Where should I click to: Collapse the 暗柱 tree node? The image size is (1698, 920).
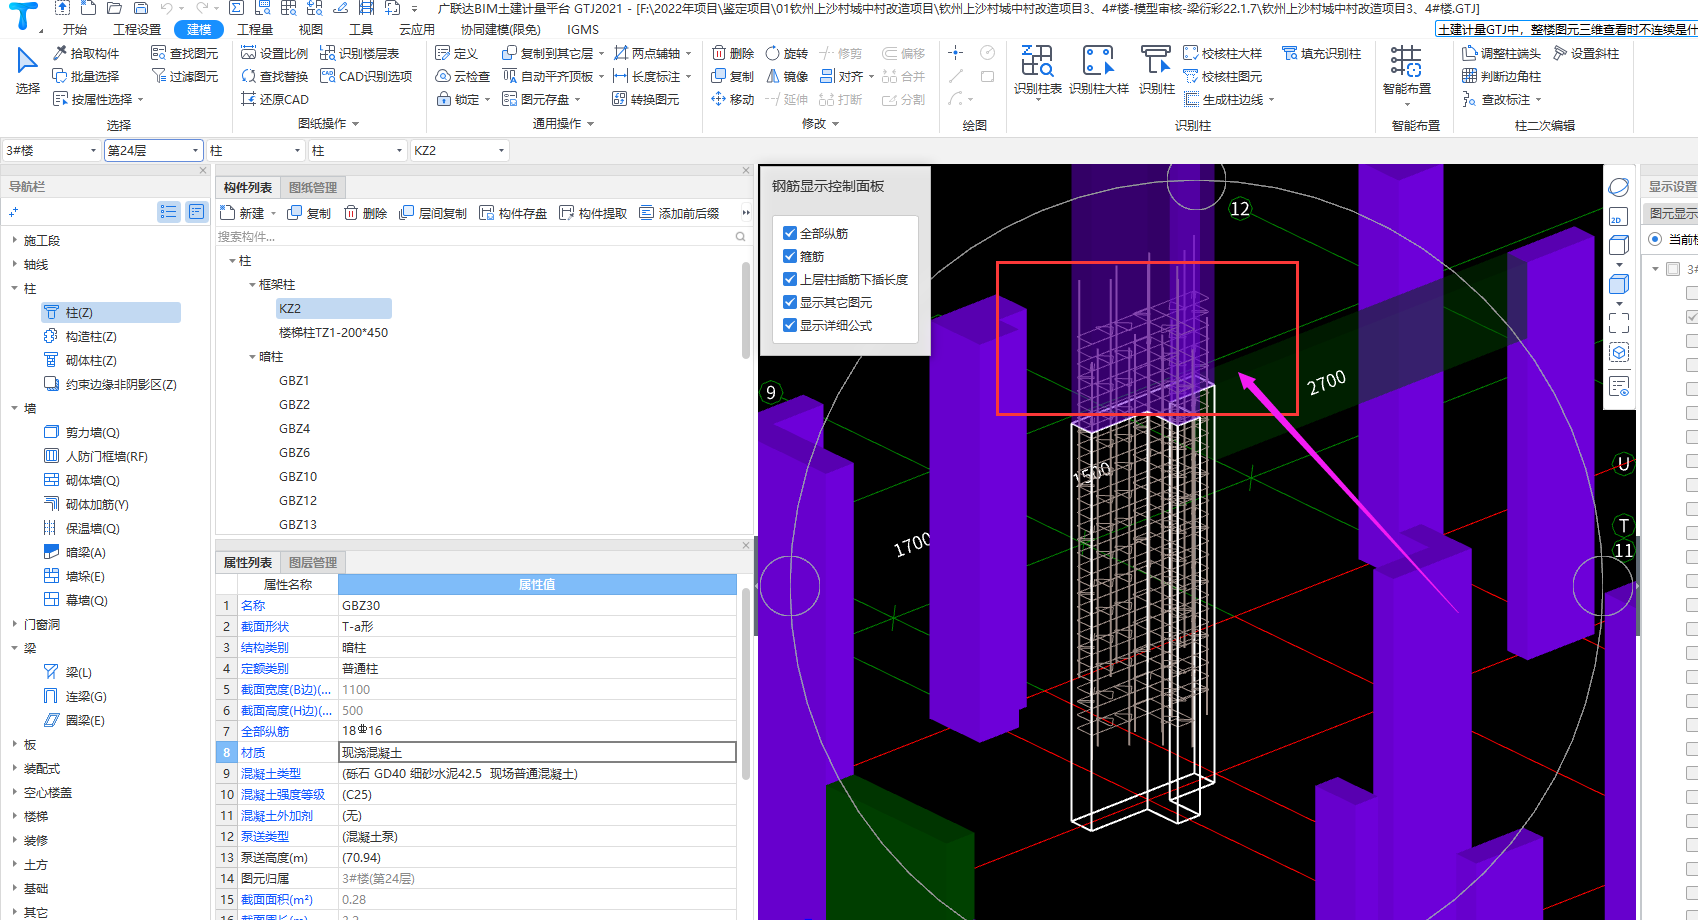tap(252, 357)
